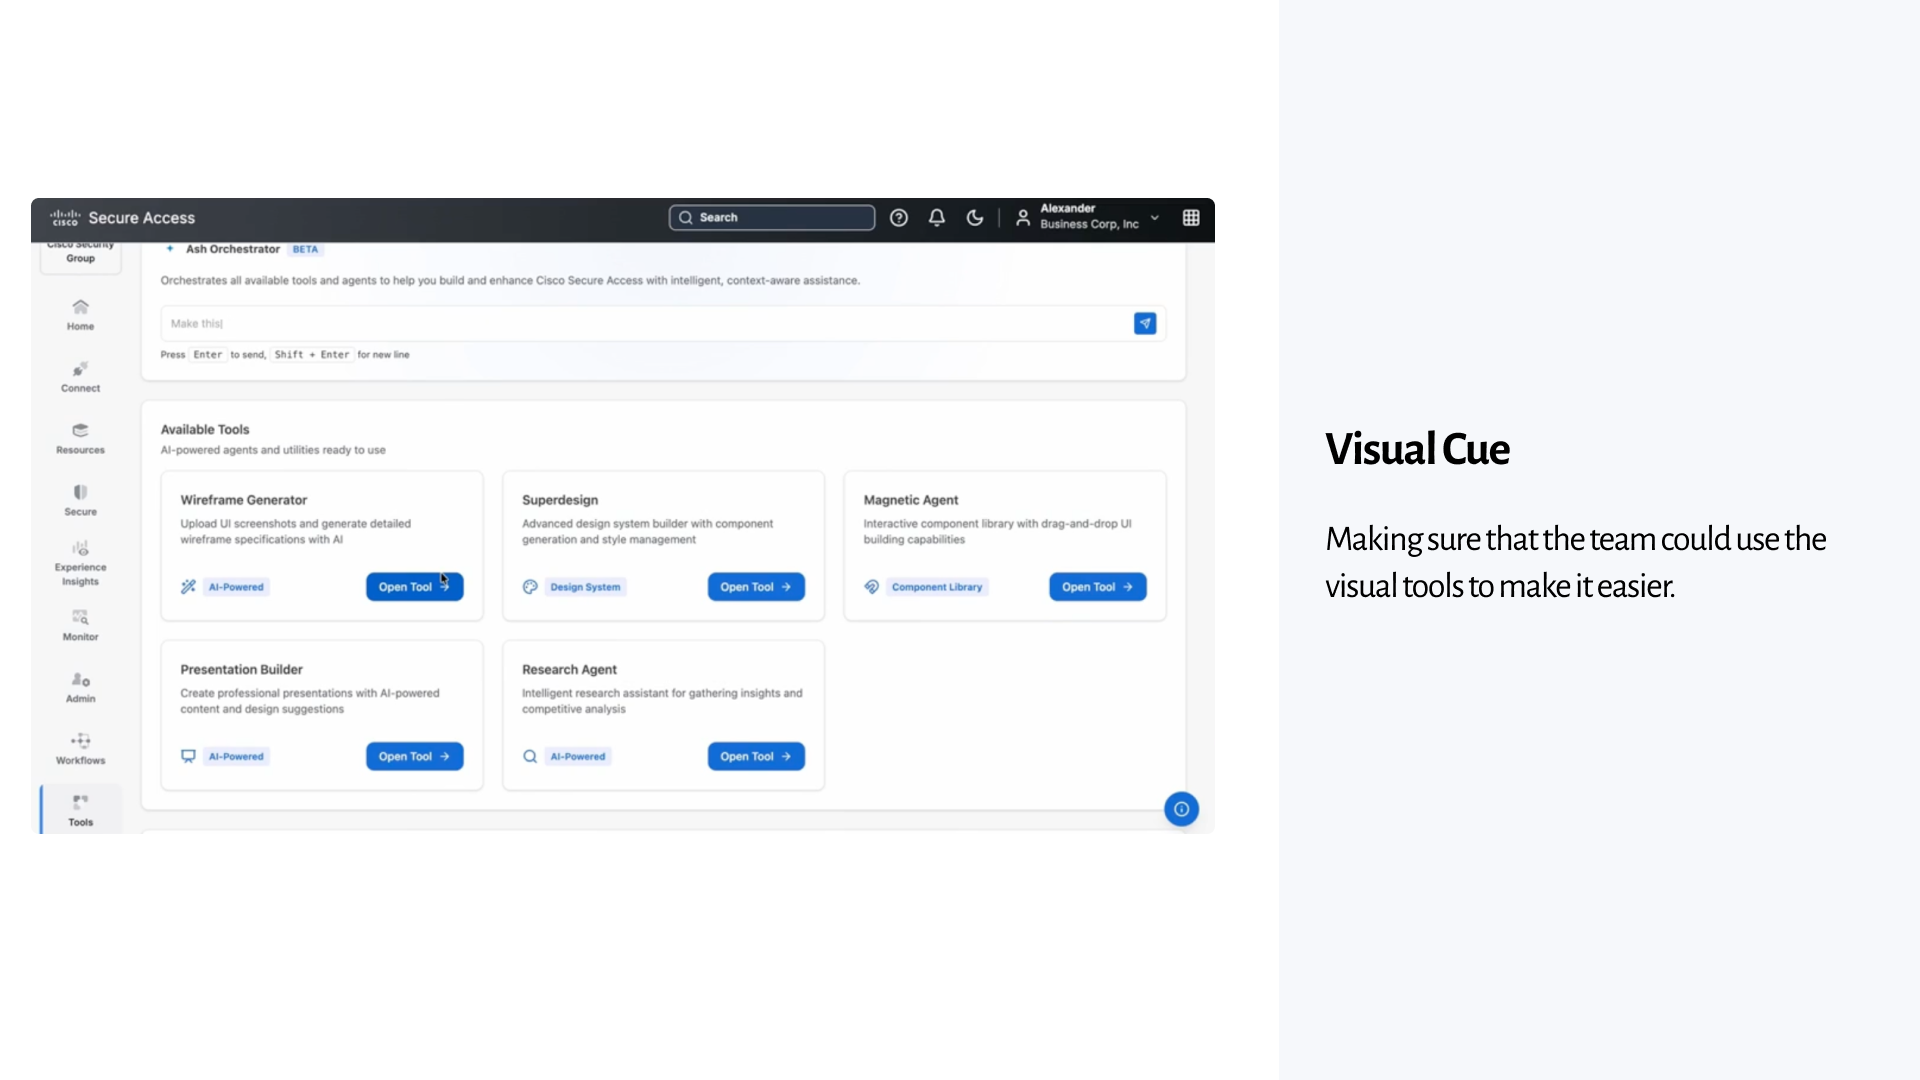Open the notifications bell

[x=937, y=218]
